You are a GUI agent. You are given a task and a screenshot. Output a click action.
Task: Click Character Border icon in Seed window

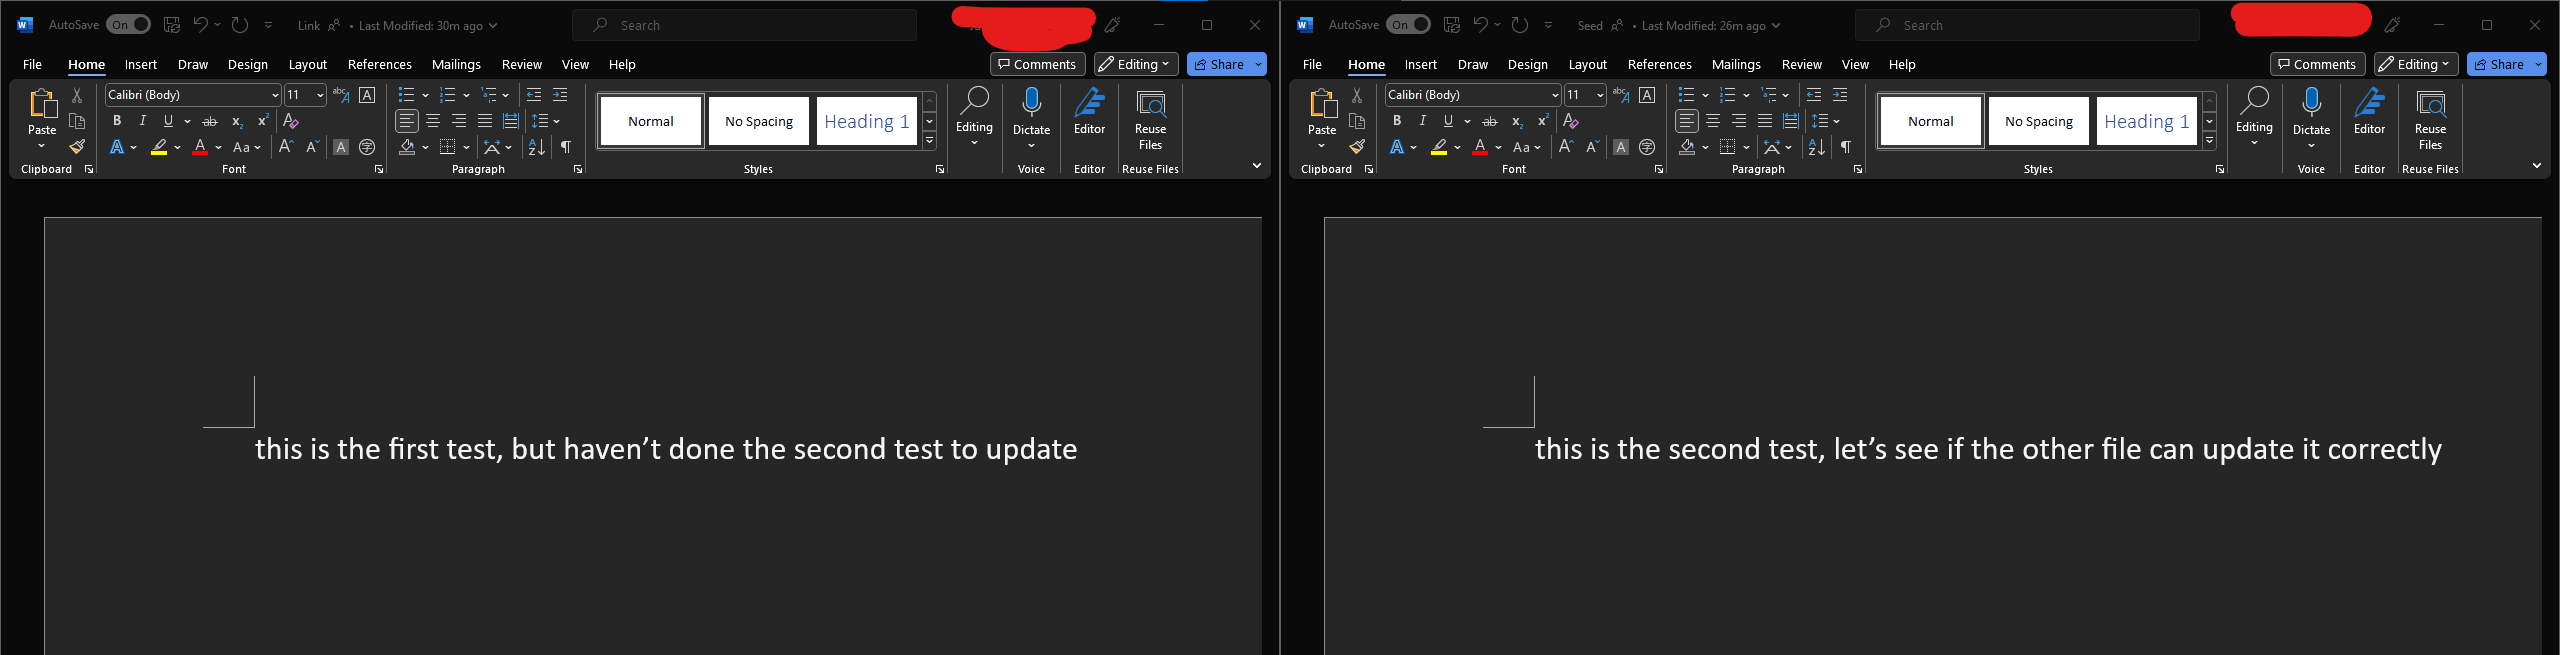coord(1647,95)
